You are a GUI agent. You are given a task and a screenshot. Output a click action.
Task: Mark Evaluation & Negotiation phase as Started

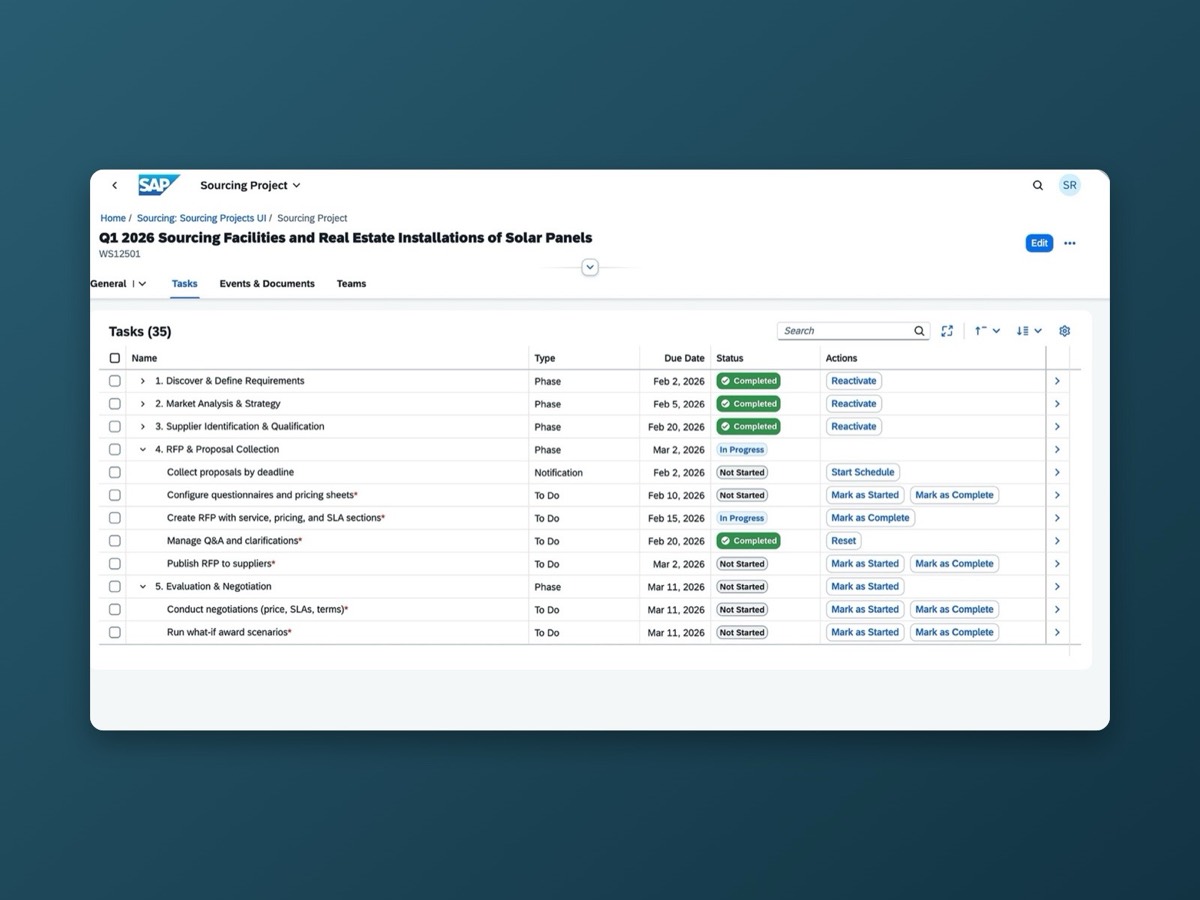(x=865, y=587)
